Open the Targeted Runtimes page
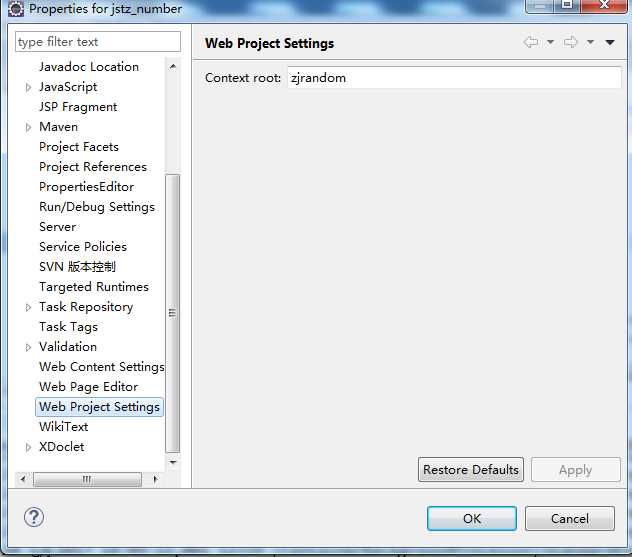The image size is (632, 557). [93, 287]
